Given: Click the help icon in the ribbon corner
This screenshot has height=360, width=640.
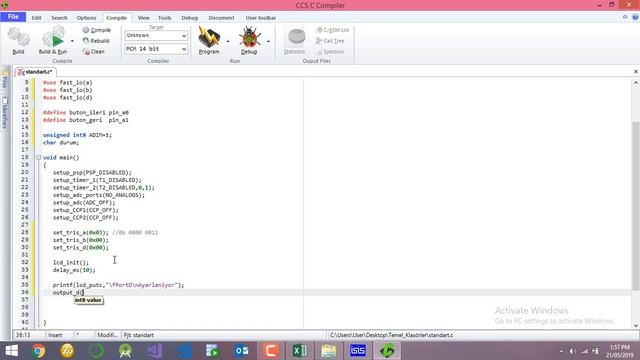Looking at the screenshot, I should [x=635, y=17].
